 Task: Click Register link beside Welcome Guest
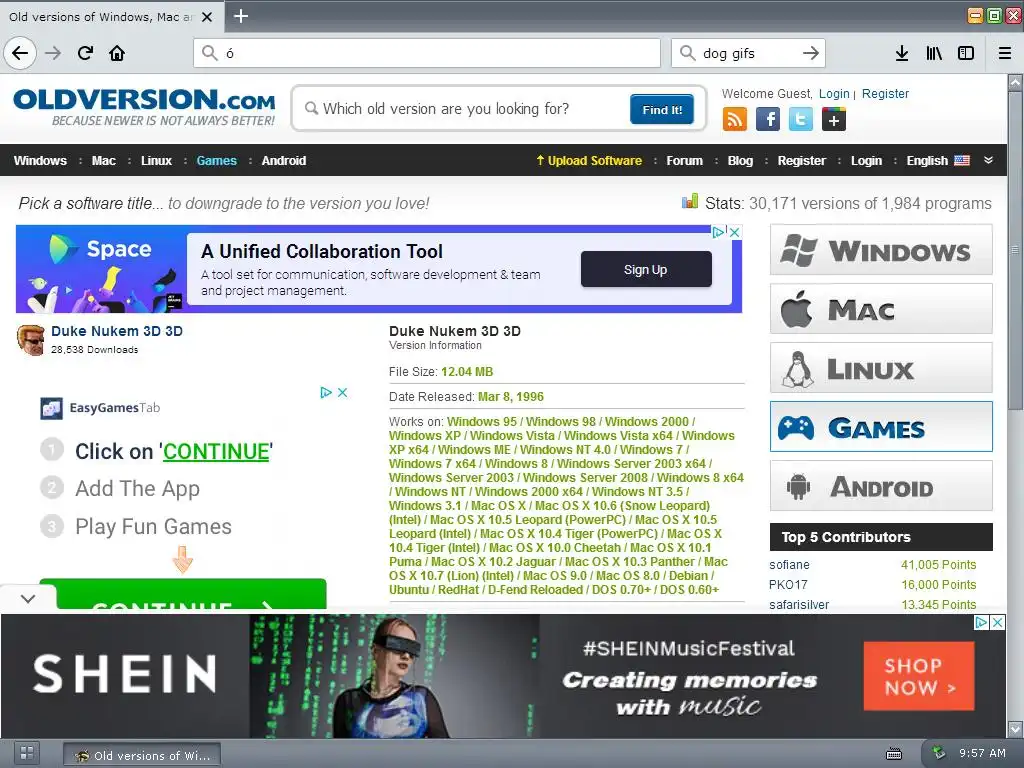coord(885,93)
